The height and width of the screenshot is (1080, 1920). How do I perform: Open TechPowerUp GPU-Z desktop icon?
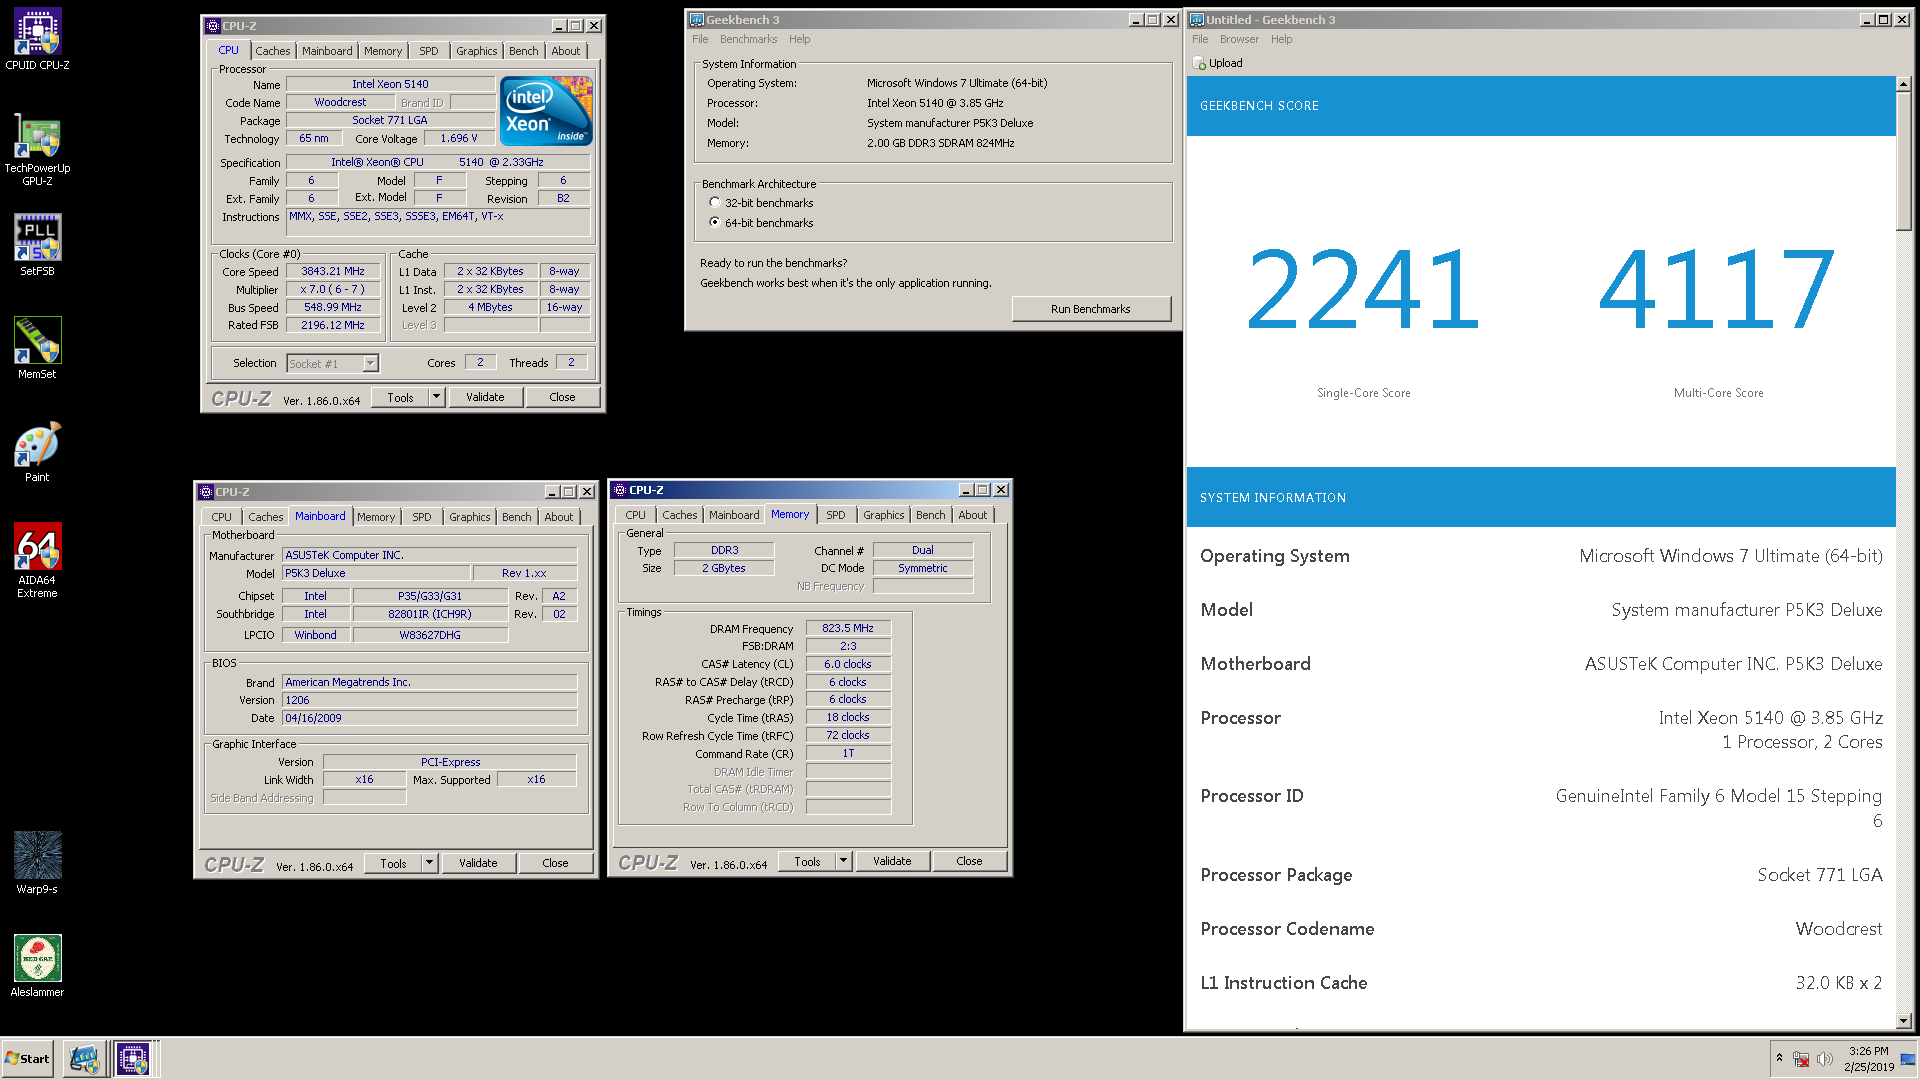point(37,149)
